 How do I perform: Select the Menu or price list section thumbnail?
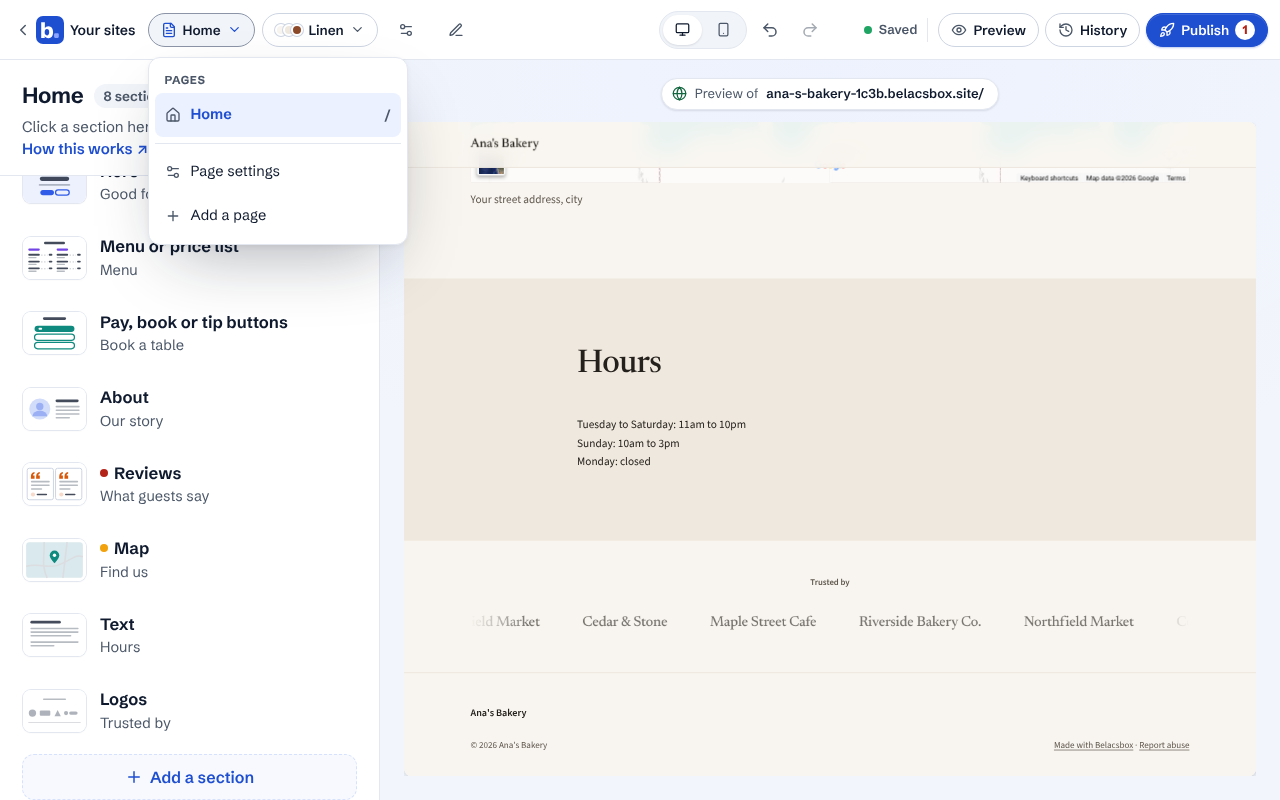tap(54, 258)
